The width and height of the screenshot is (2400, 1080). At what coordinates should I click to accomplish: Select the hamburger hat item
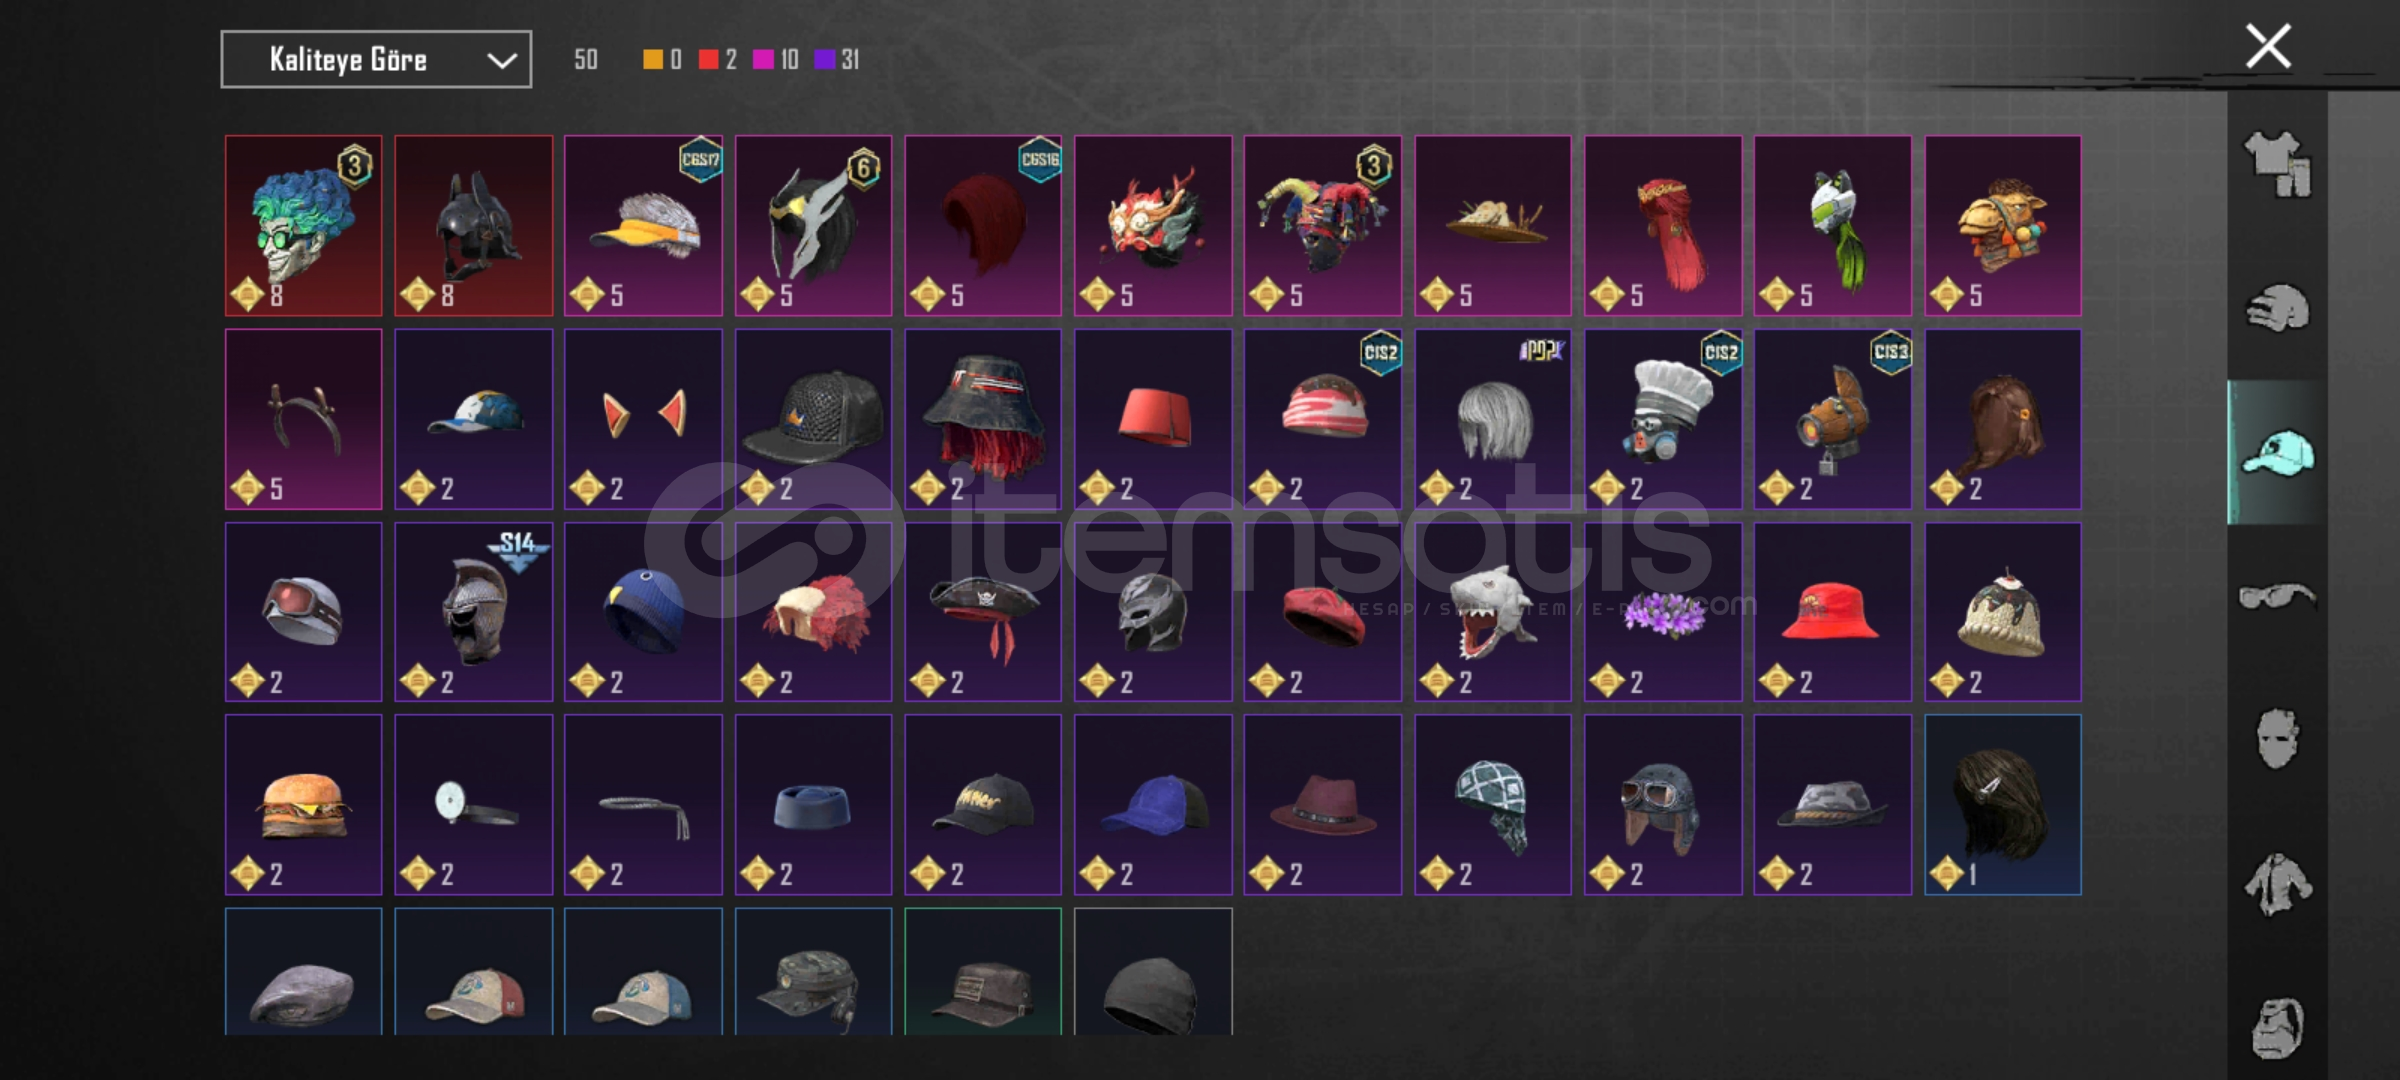304,805
